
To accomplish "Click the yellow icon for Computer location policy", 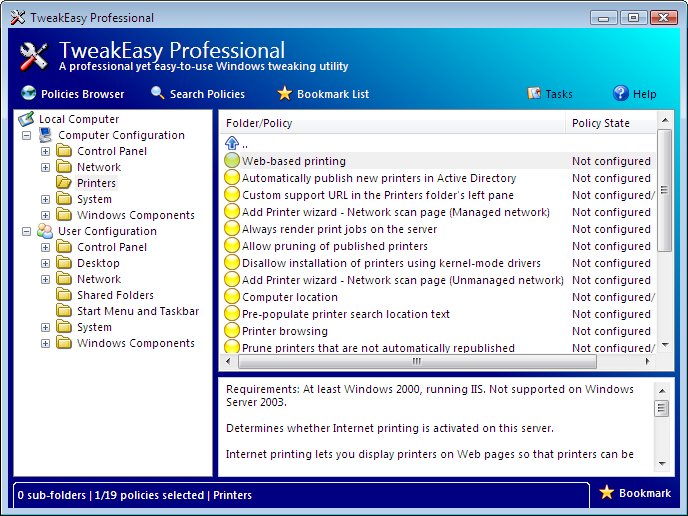I will pos(232,297).
